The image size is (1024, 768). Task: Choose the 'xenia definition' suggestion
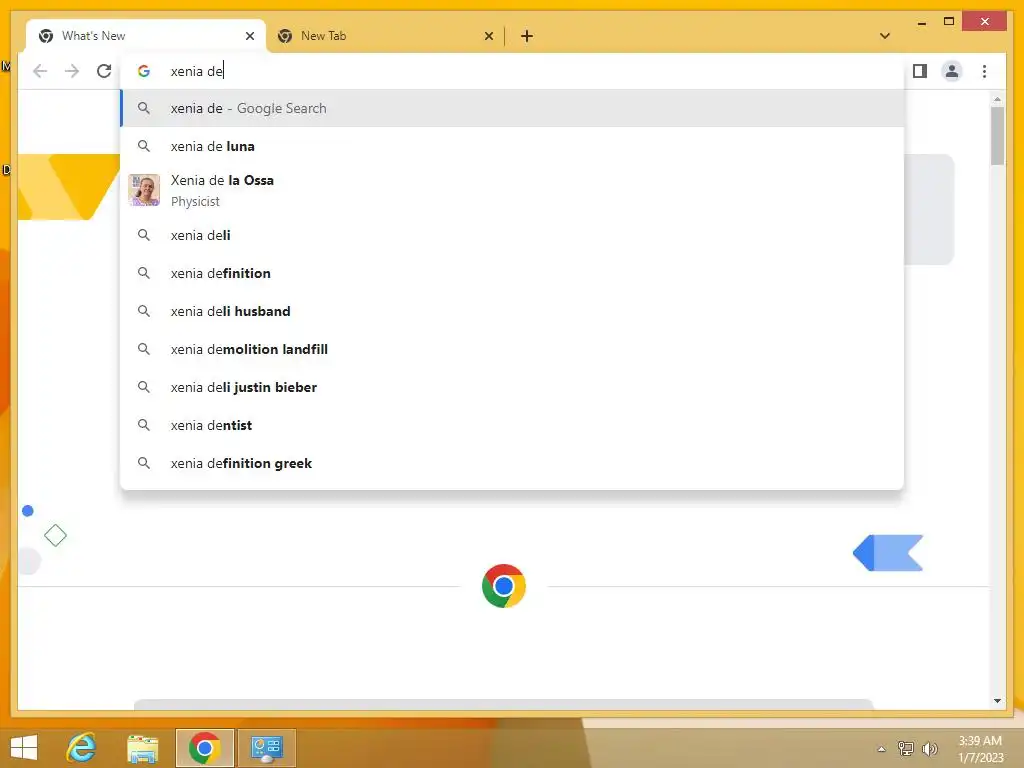point(513,273)
